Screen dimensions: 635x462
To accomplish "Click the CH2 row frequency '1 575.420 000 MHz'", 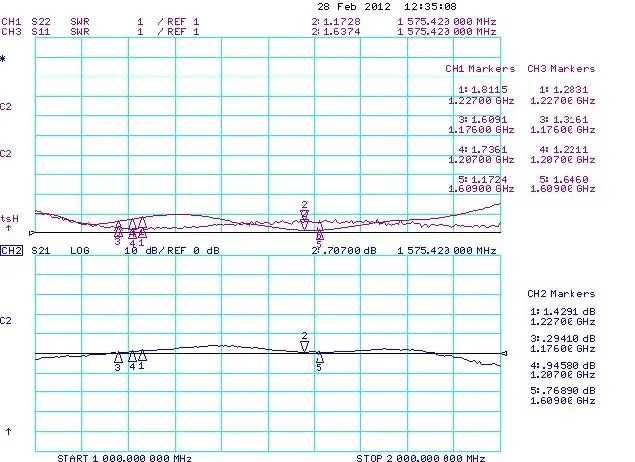I will pos(447,251).
